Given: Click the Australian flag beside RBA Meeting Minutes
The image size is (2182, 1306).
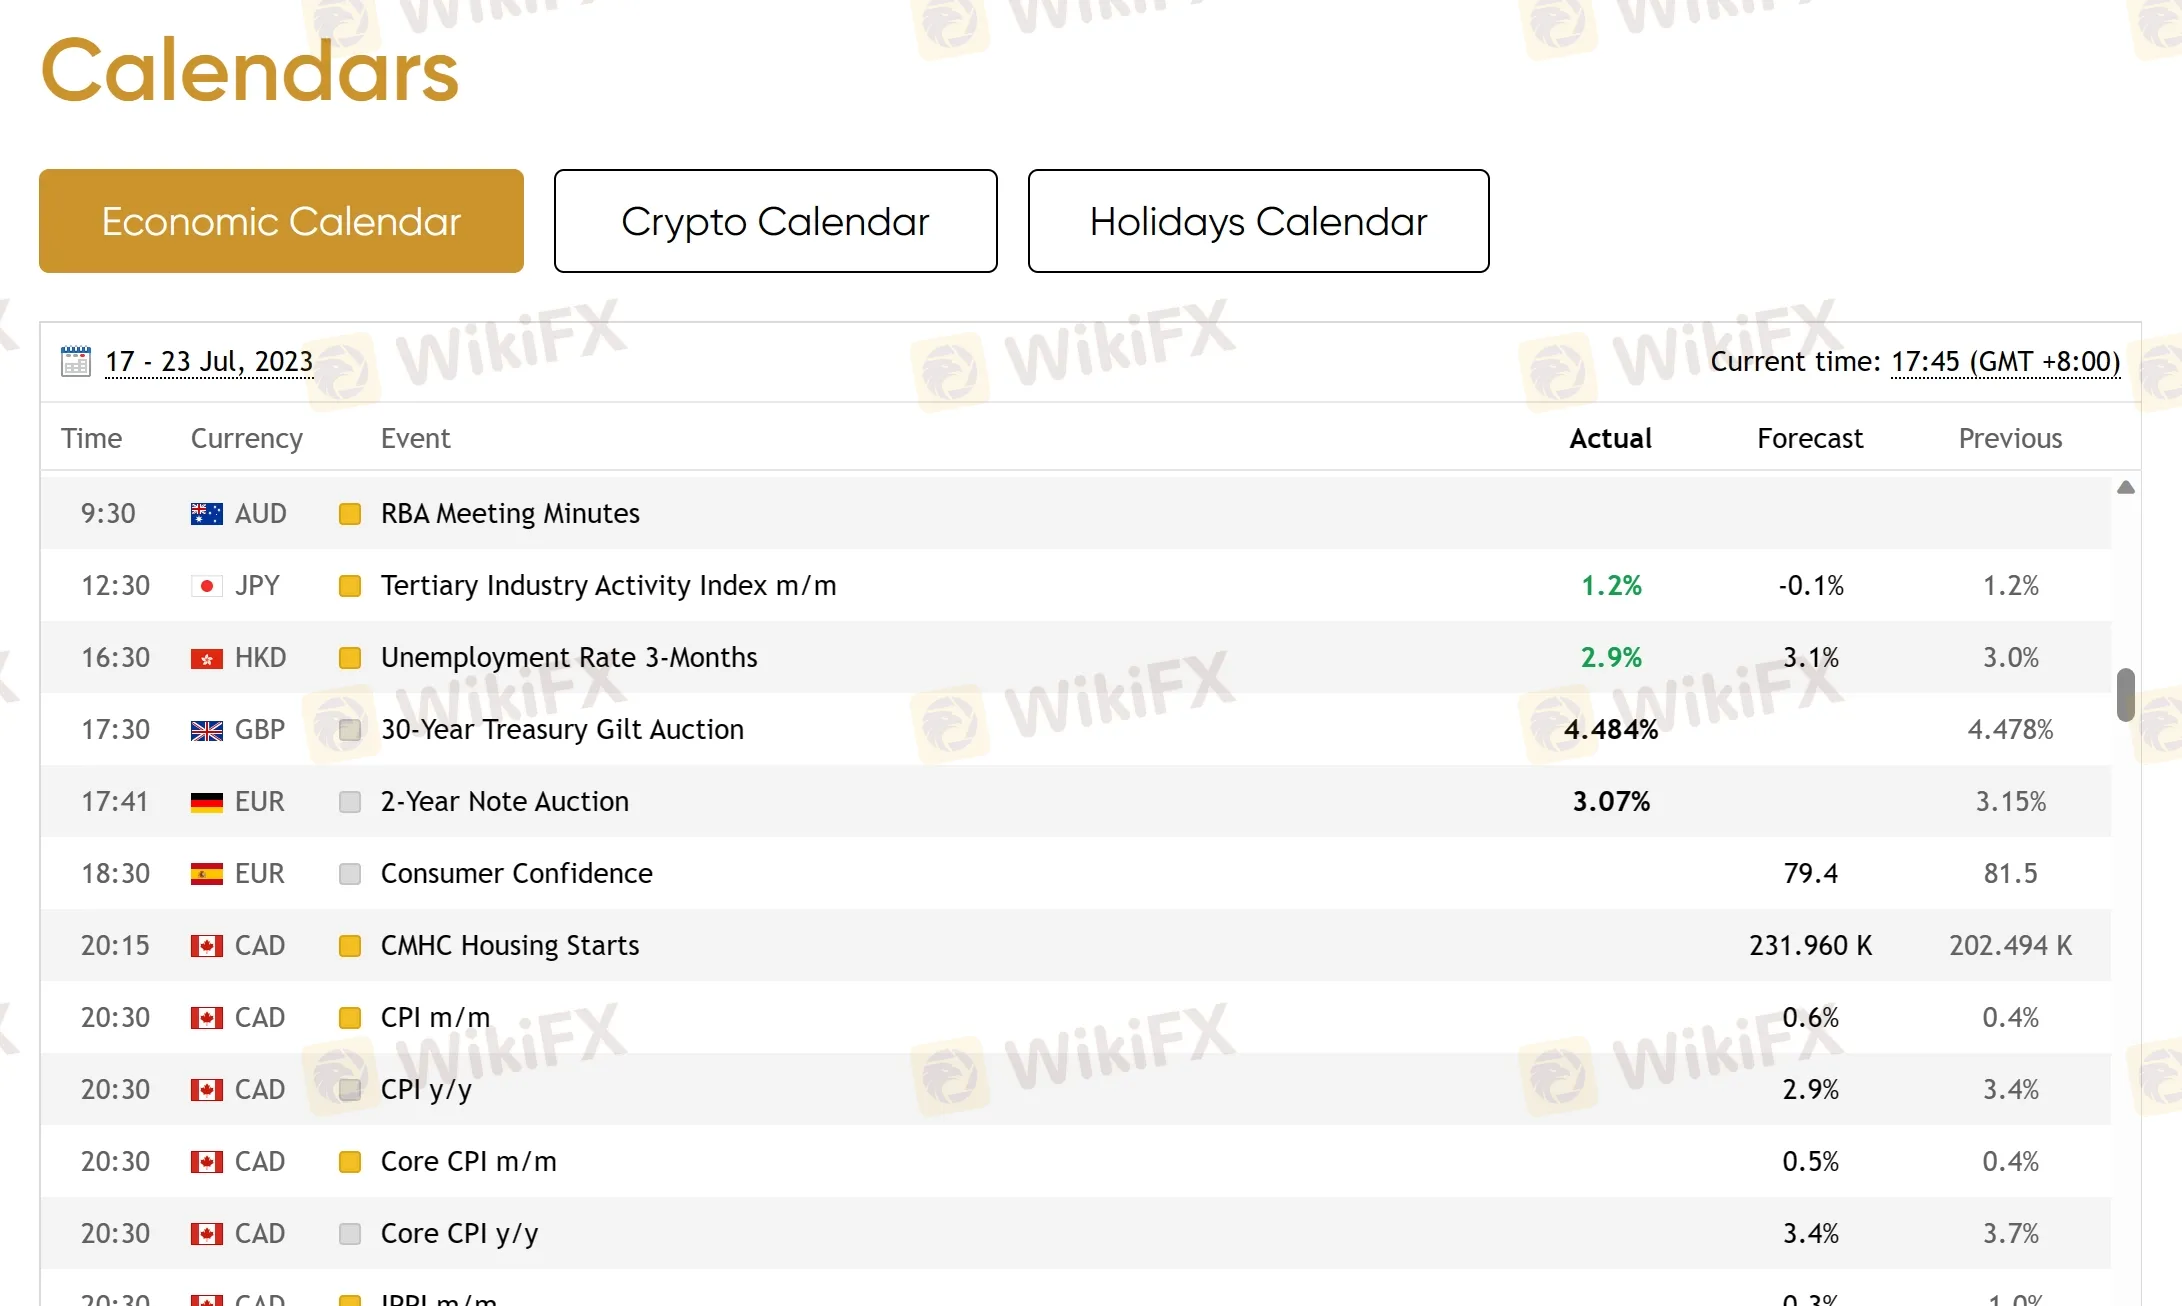Looking at the screenshot, I should [x=205, y=513].
